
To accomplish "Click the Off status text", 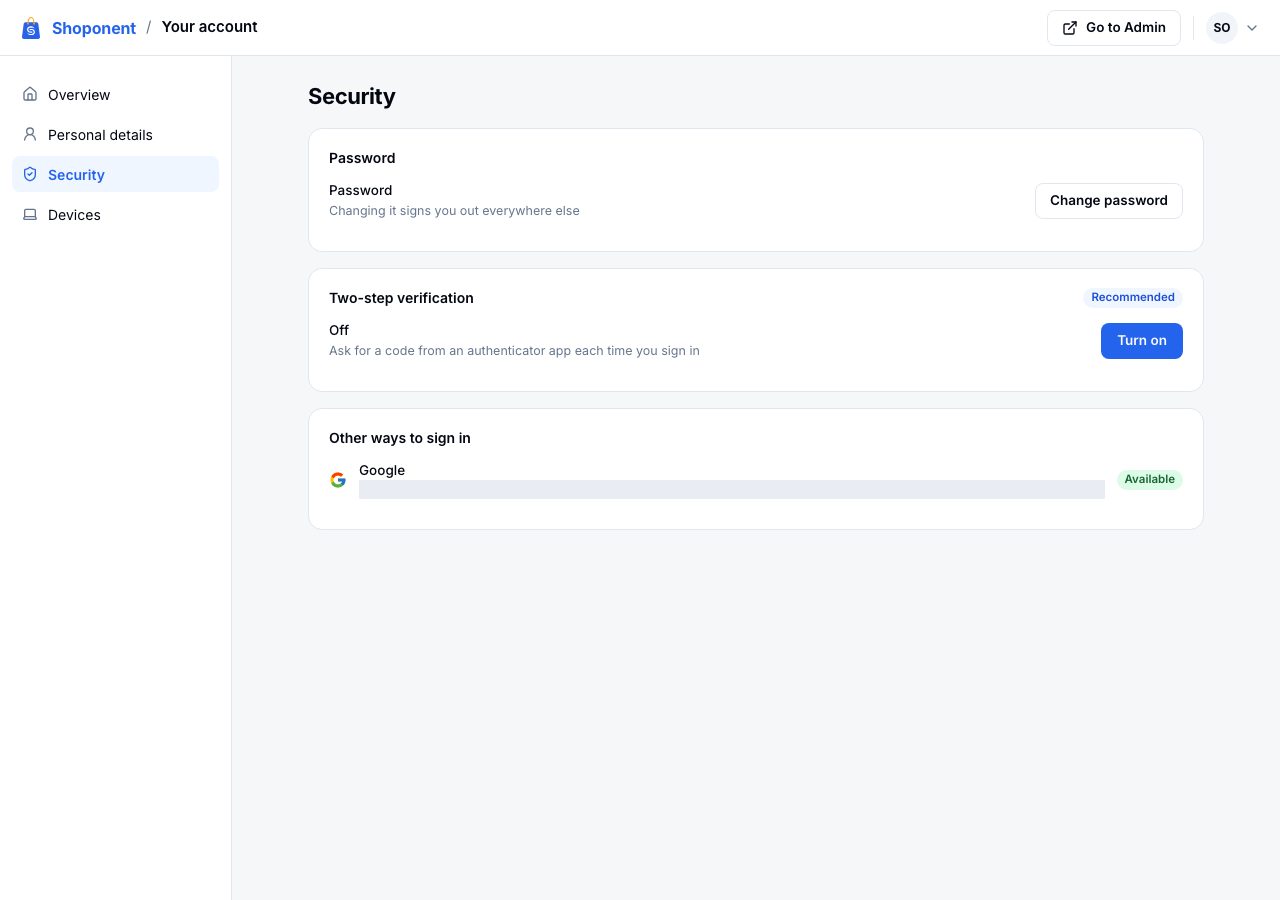I will (339, 330).
